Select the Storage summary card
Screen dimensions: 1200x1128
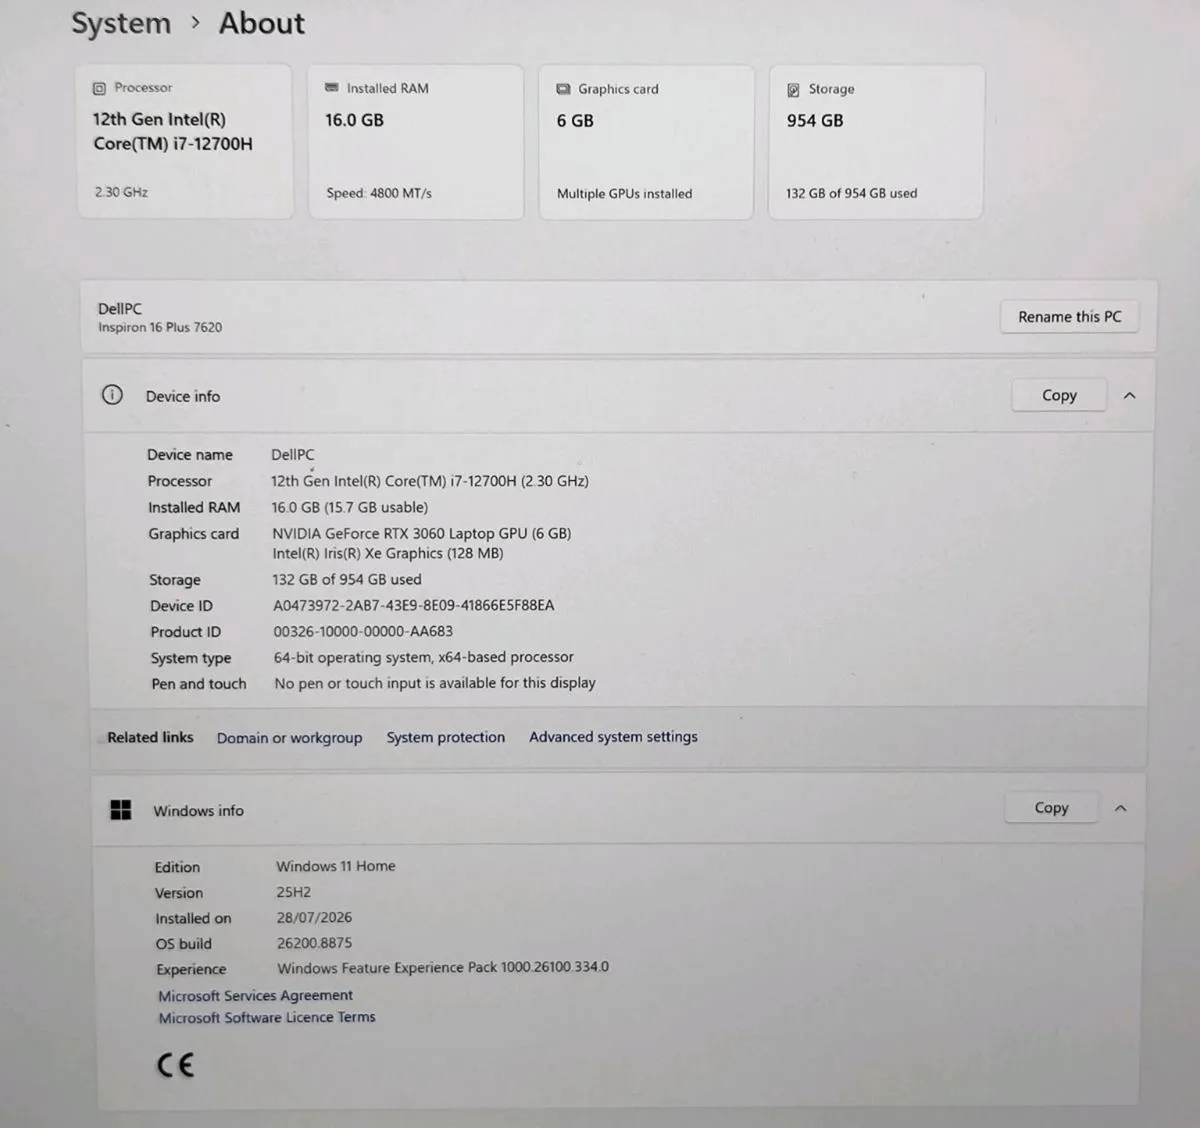[876, 142]
